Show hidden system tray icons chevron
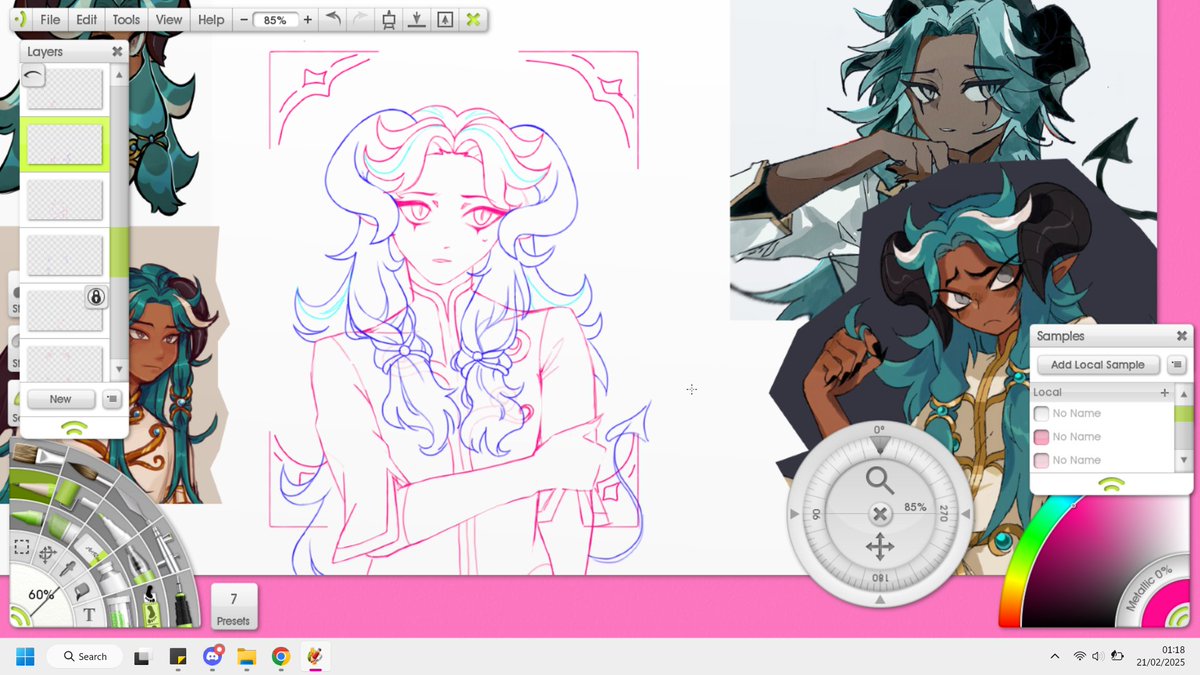This screenshot has height=675, width=1200. (1054, 656)
